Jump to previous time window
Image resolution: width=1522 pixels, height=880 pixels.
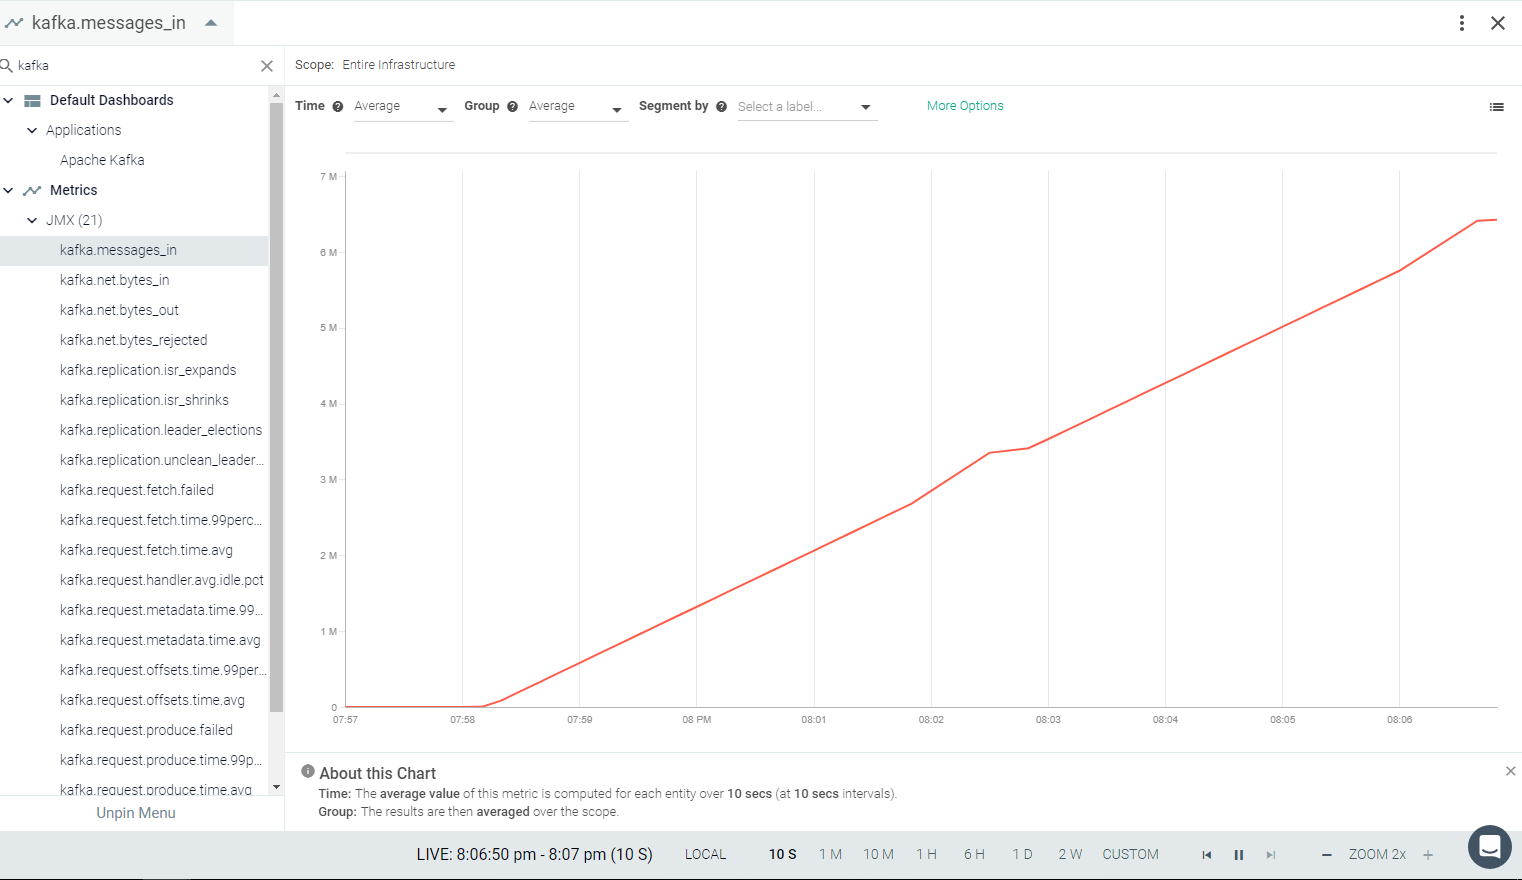1207,855
